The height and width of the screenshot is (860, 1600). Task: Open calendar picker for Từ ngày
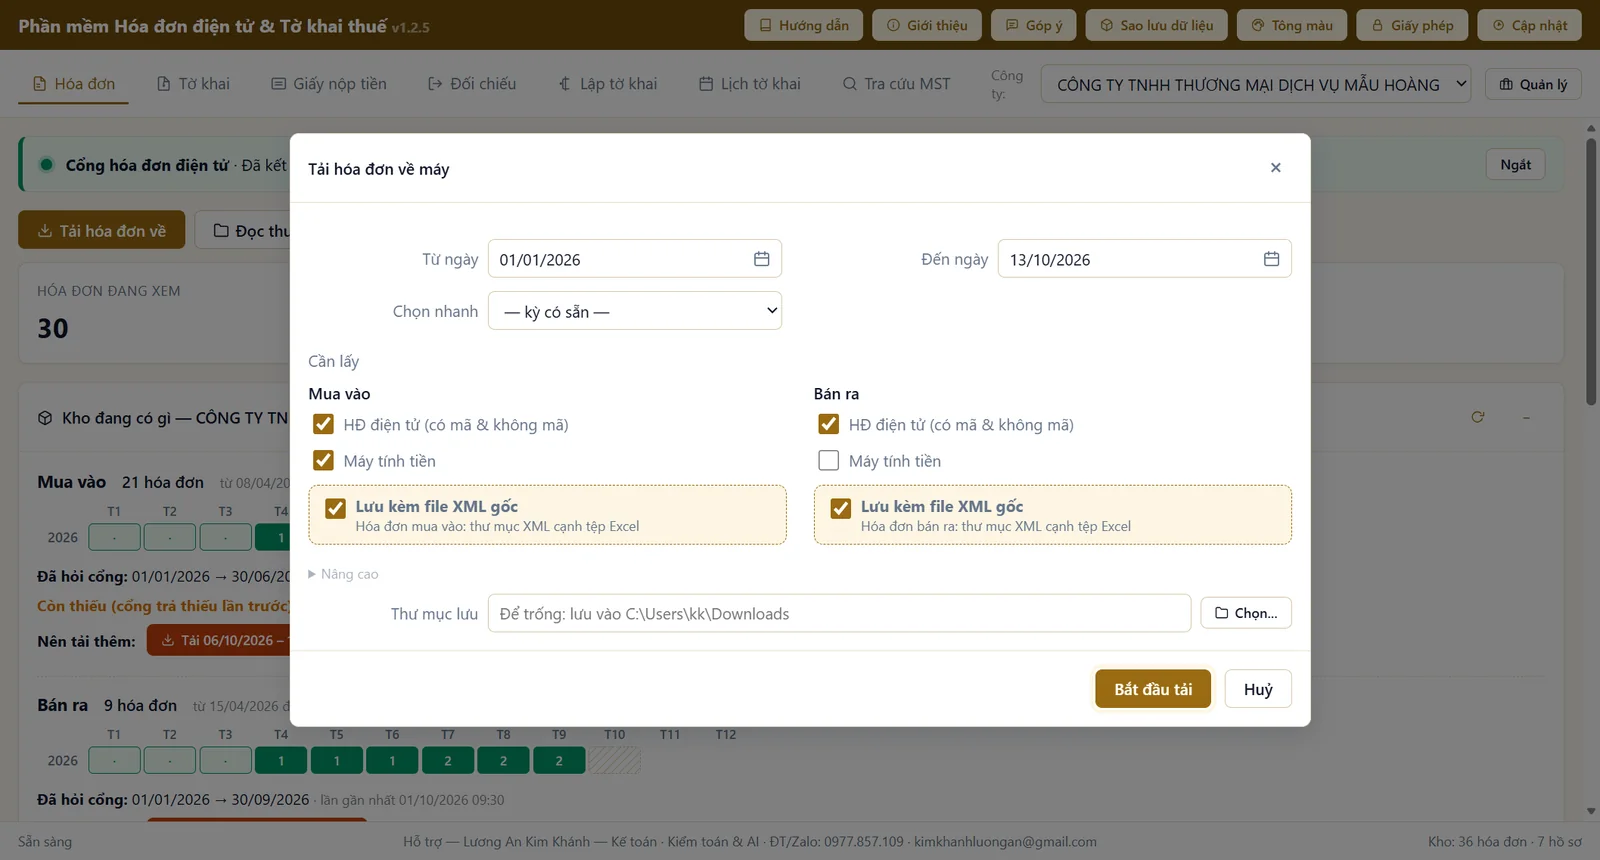761,259
